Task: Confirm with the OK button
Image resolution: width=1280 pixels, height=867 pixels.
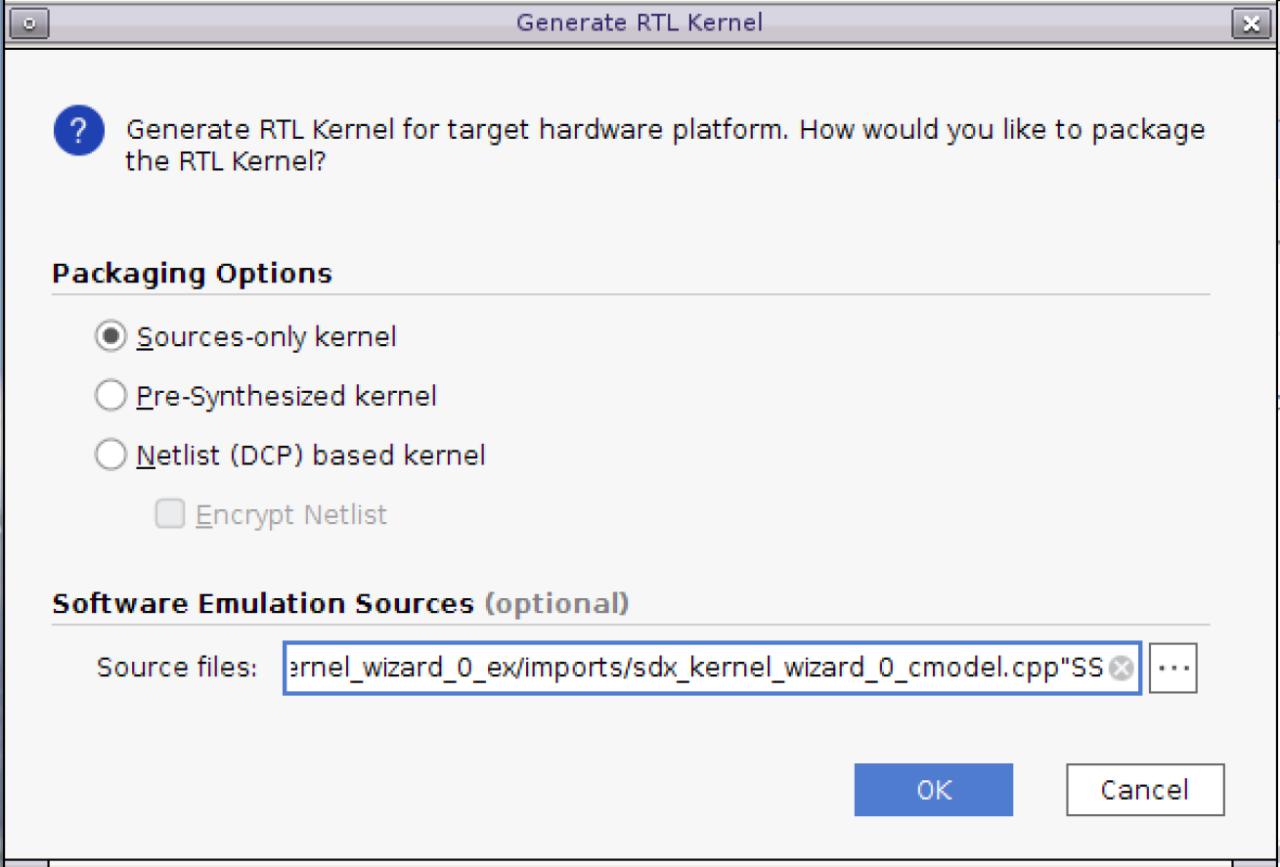Action: coord(933,790)
